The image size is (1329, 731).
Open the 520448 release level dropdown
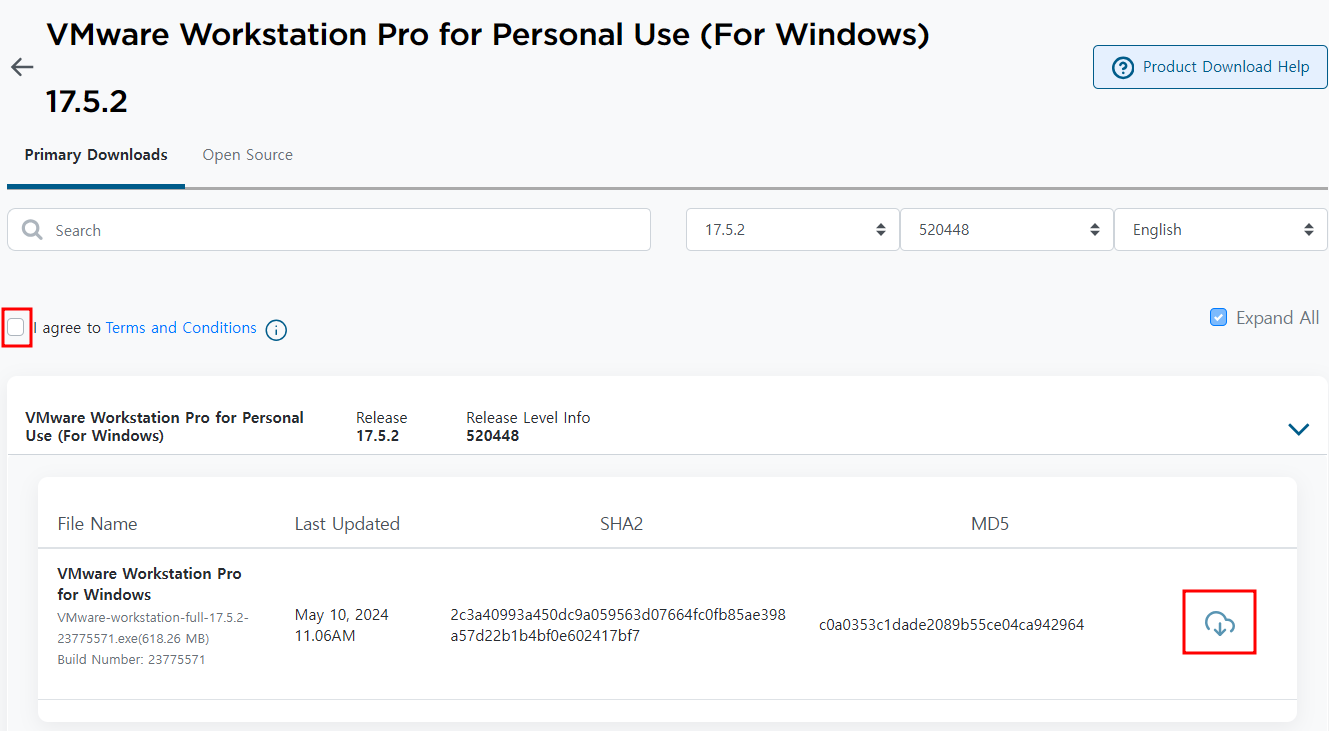pyautogui.click(x=1007, y=229)
